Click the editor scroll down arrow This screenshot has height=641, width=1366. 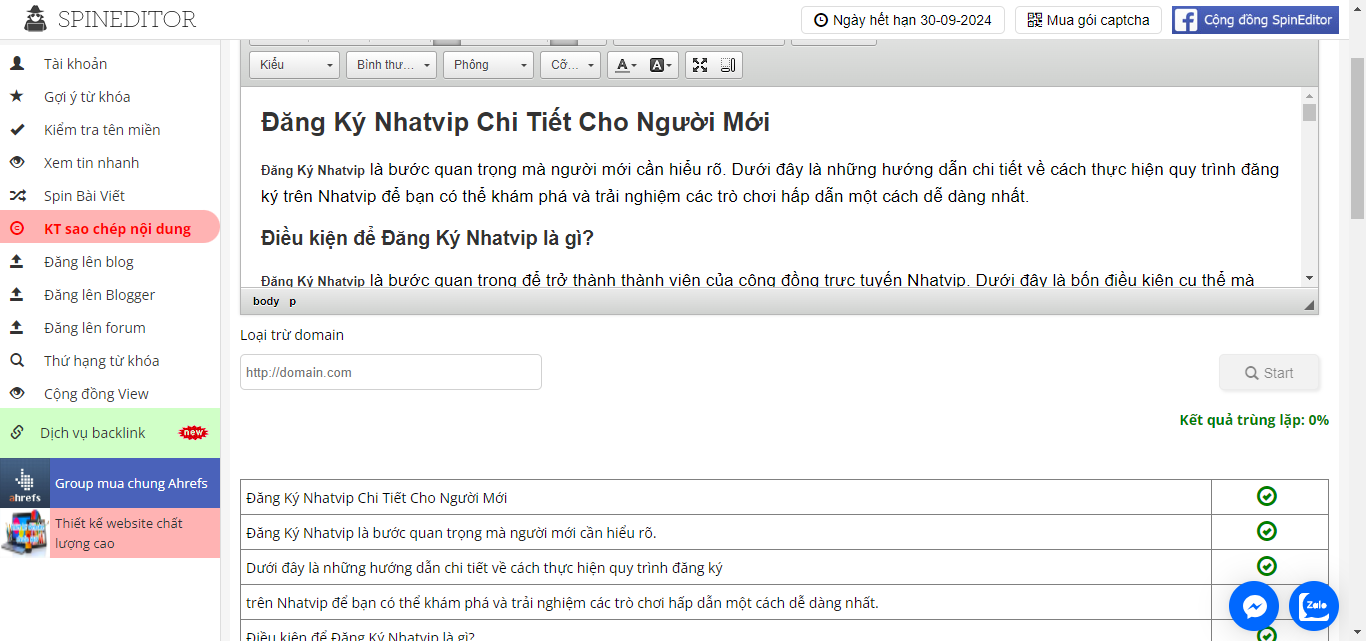(1309, 278)
